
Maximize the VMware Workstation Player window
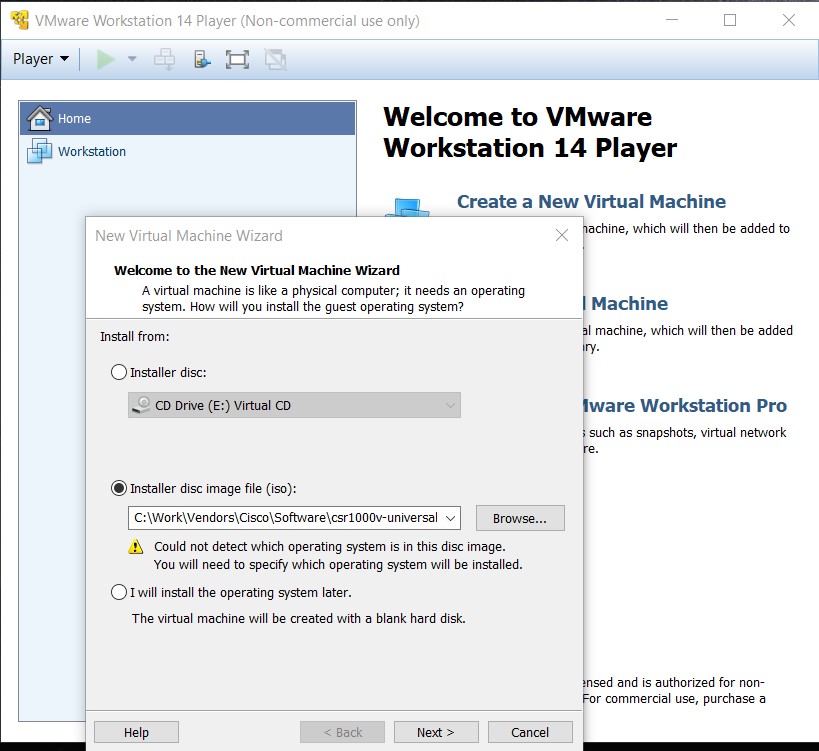pos(730,20)
